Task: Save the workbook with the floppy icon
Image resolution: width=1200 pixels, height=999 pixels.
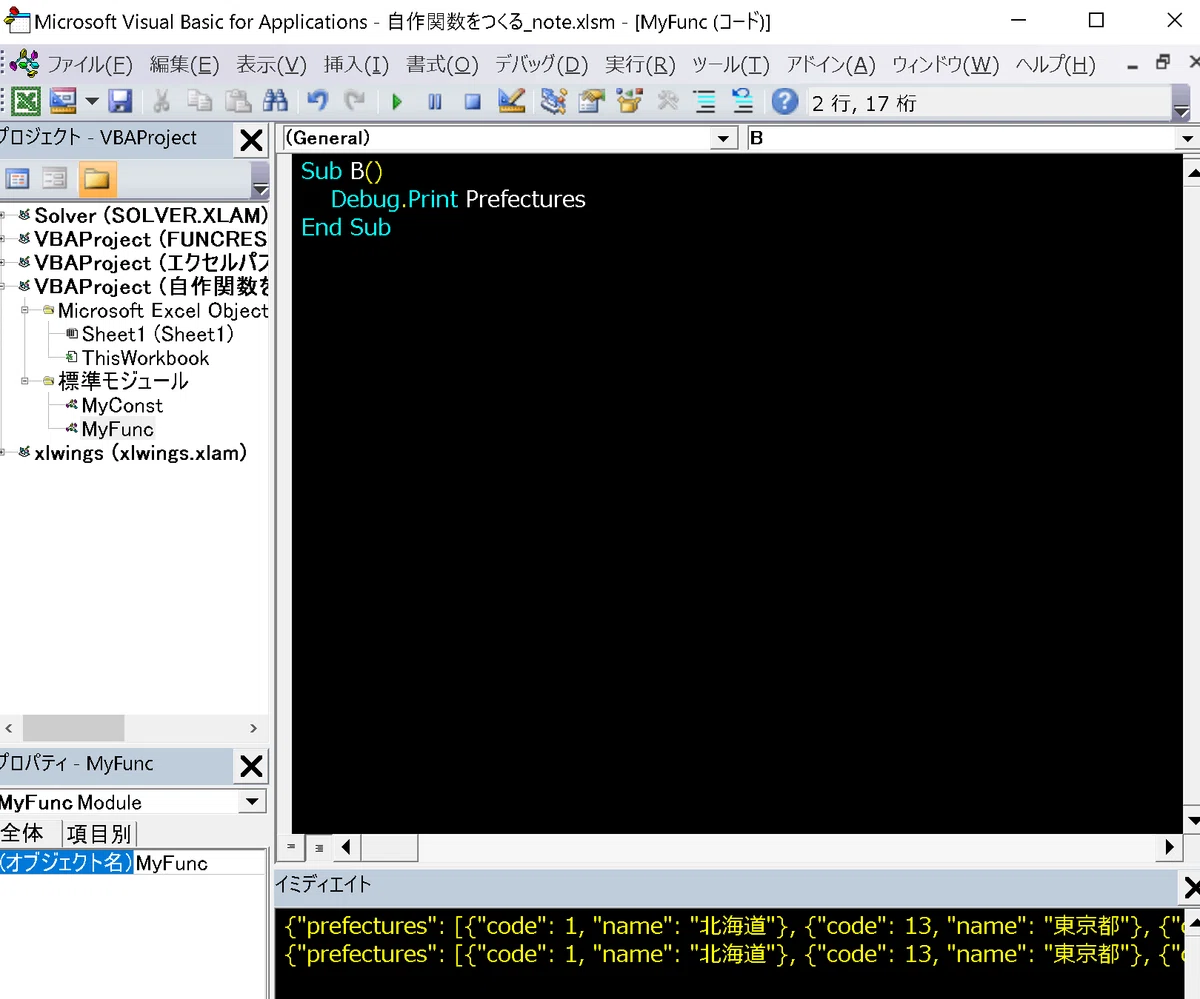Action: click(x=120, y=101)
